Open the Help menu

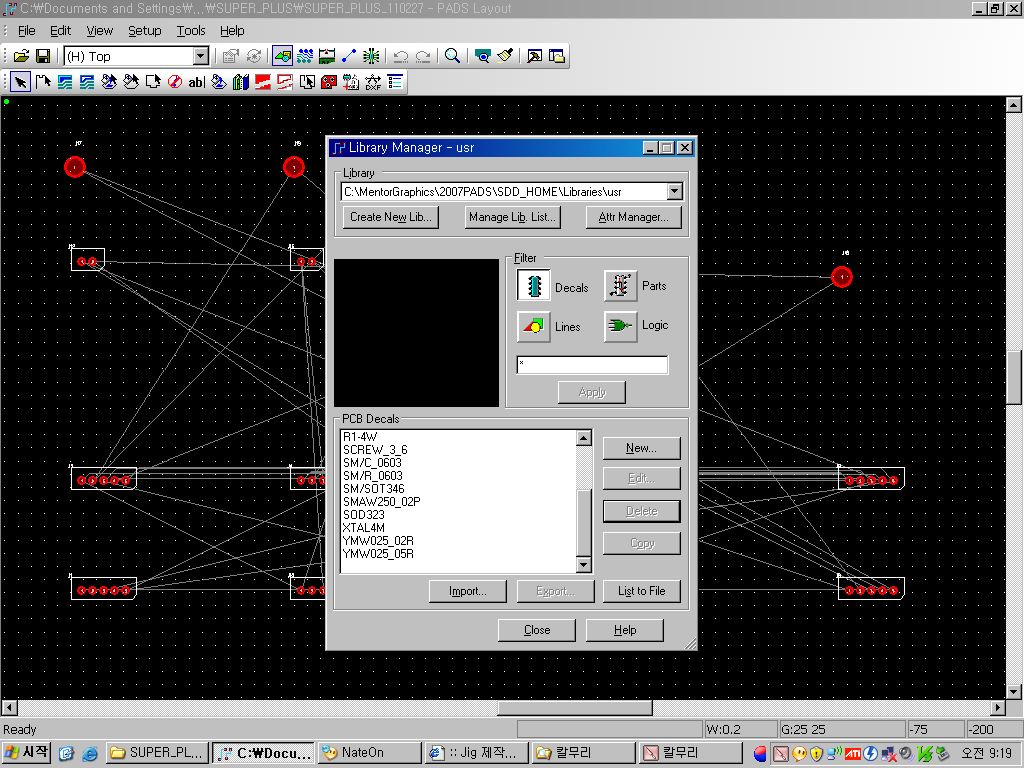pyautogui.click(x=232, y=31)
